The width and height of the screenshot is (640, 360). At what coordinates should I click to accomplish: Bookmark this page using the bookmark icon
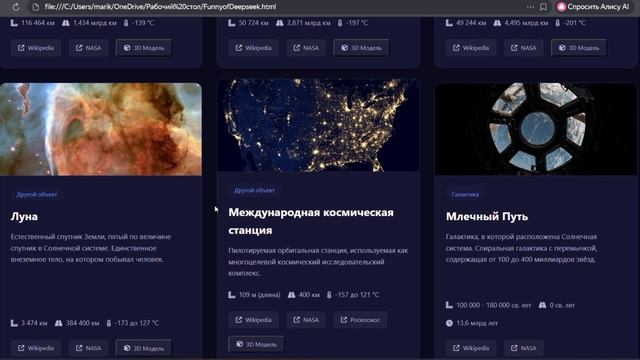tap(543, 7)
